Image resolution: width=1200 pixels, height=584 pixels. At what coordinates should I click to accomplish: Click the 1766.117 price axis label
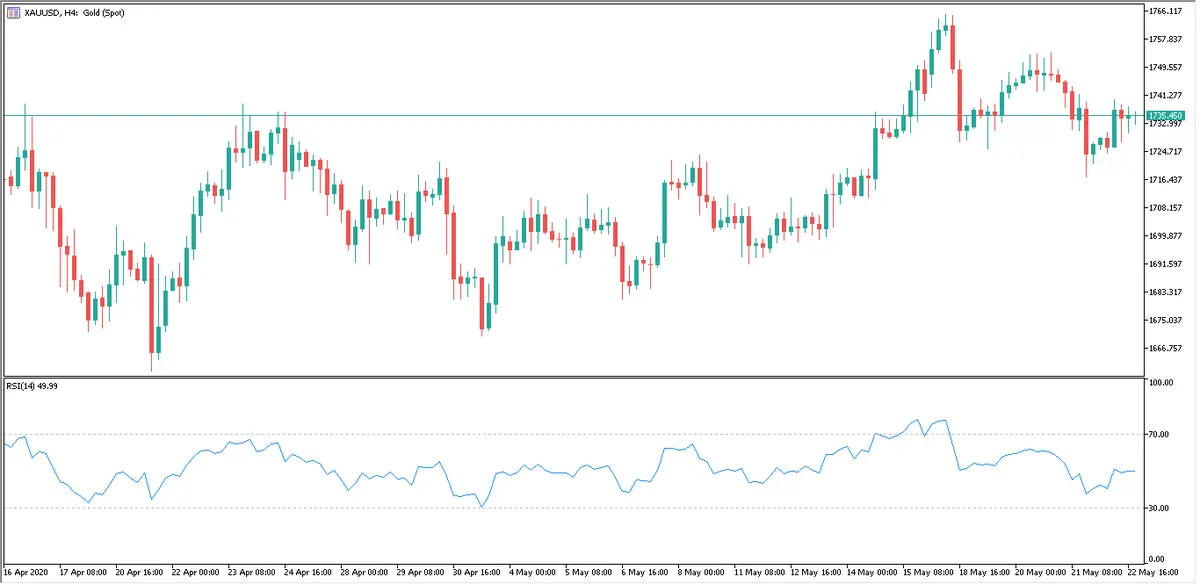[1167, 11]
